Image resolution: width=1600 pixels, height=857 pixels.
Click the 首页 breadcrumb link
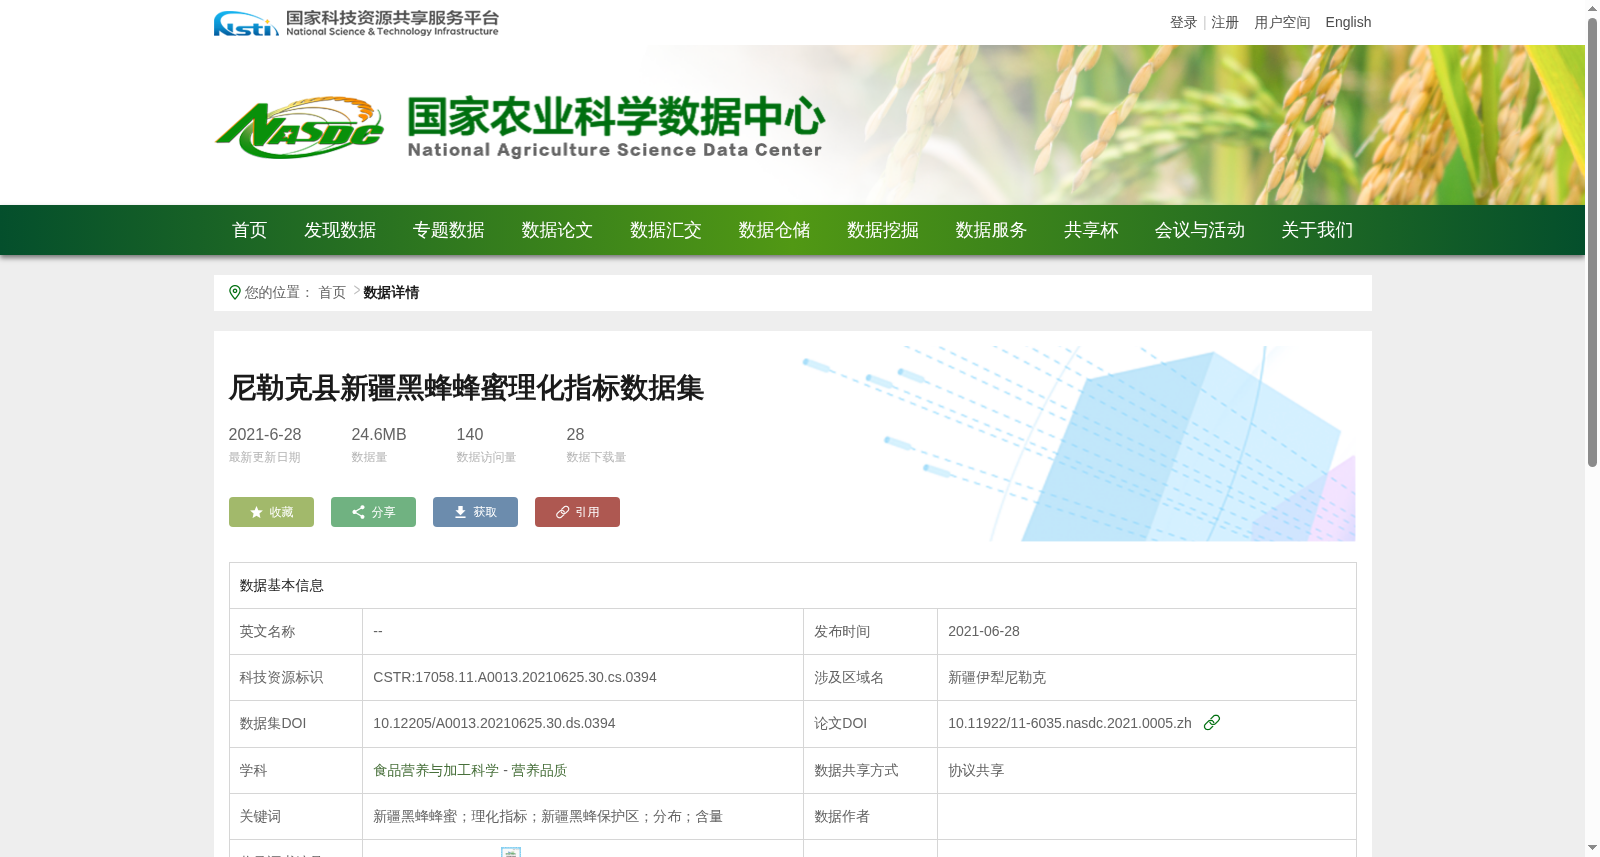tap(332, 292)
